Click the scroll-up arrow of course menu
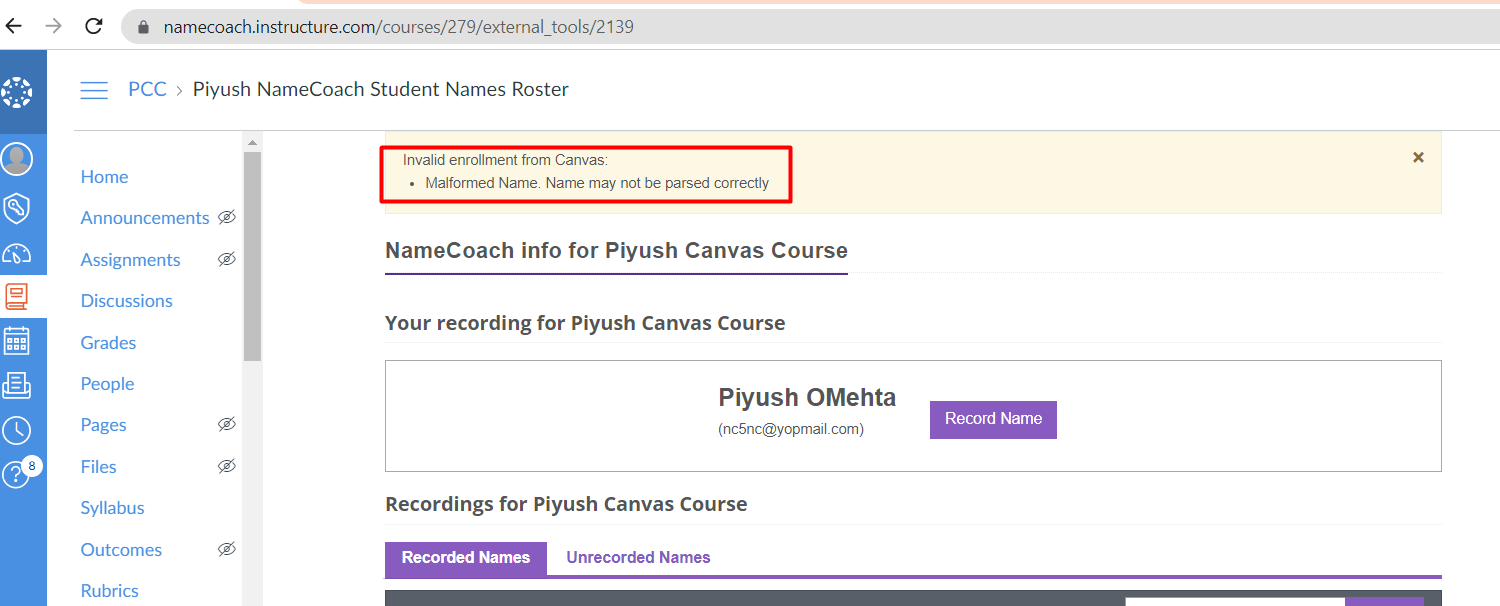The height and width of the screenshot is (606, 1500). [x=252, y=142]
